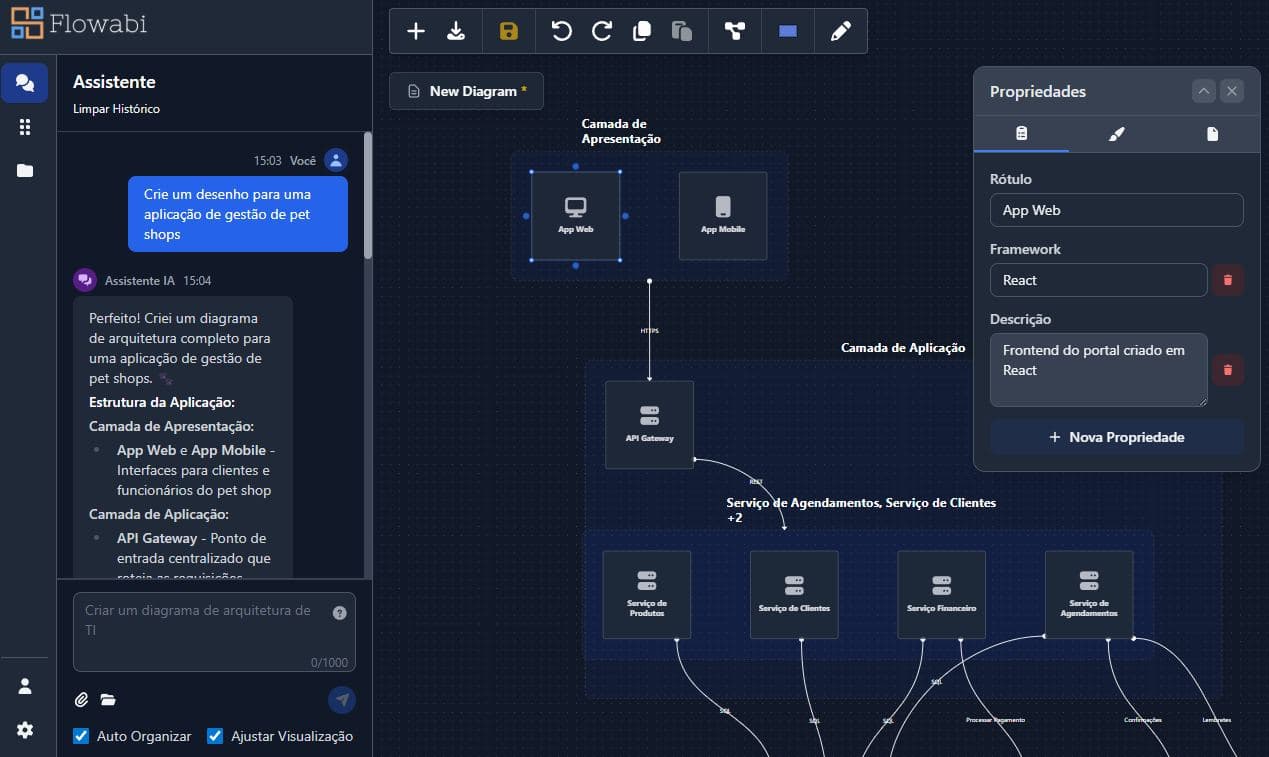Click the download diagram icon in toolbar

456,31
